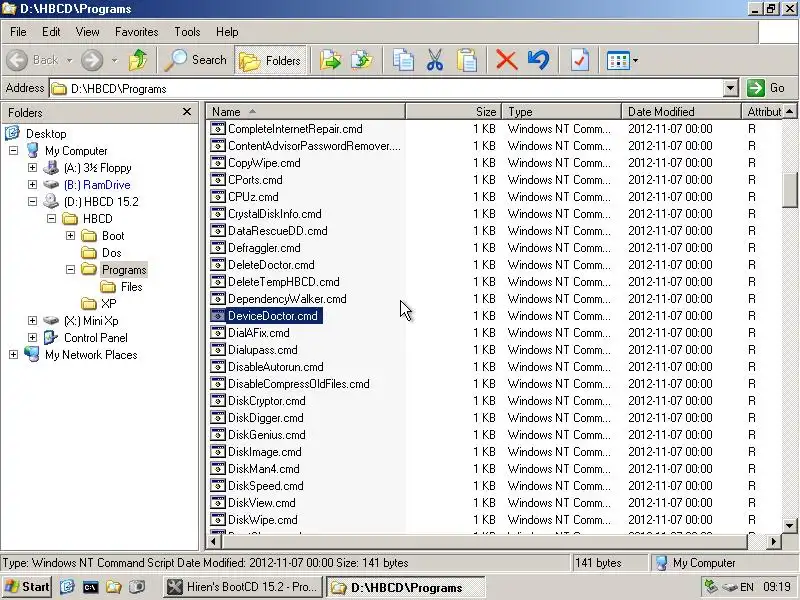The width and height of the screenshot is (800, 600).
Task: Open the Tools menu
Action: pyautogui.click(x=187, y=32)
